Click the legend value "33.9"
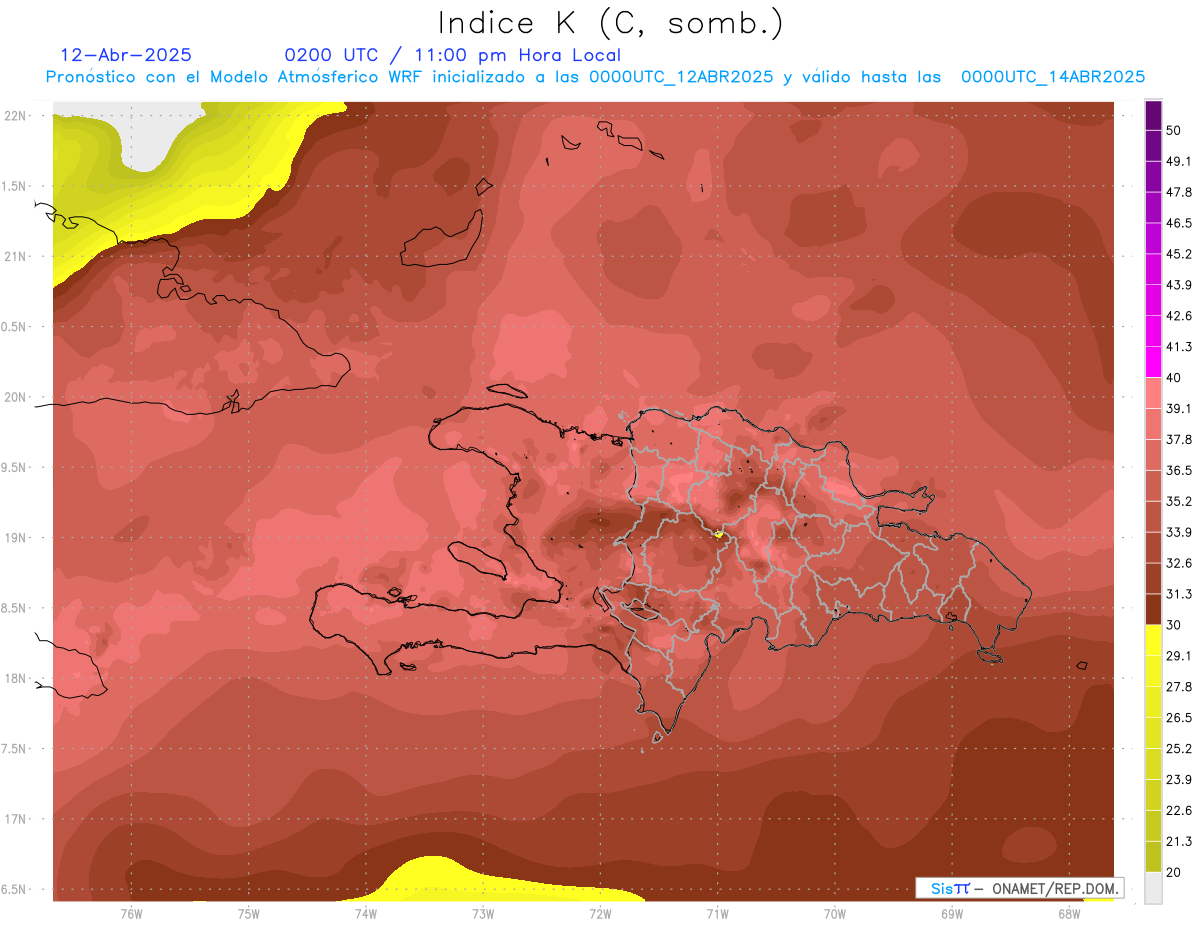The image size is (1200, 927). (1179, 532)
